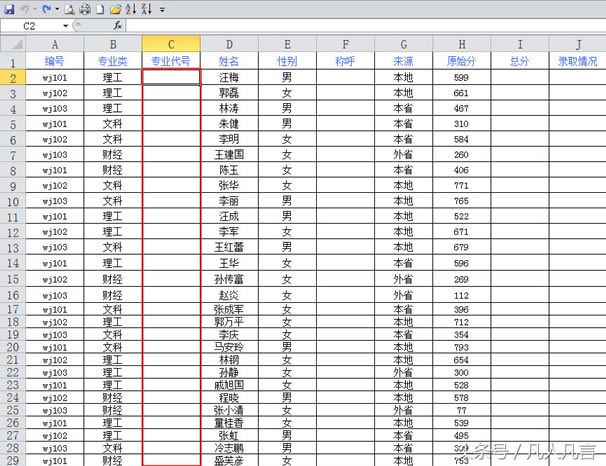Open a file with the folder icon
Image resolution: width=606 pixels, height=466 pixels.
[x=115, y=9]
